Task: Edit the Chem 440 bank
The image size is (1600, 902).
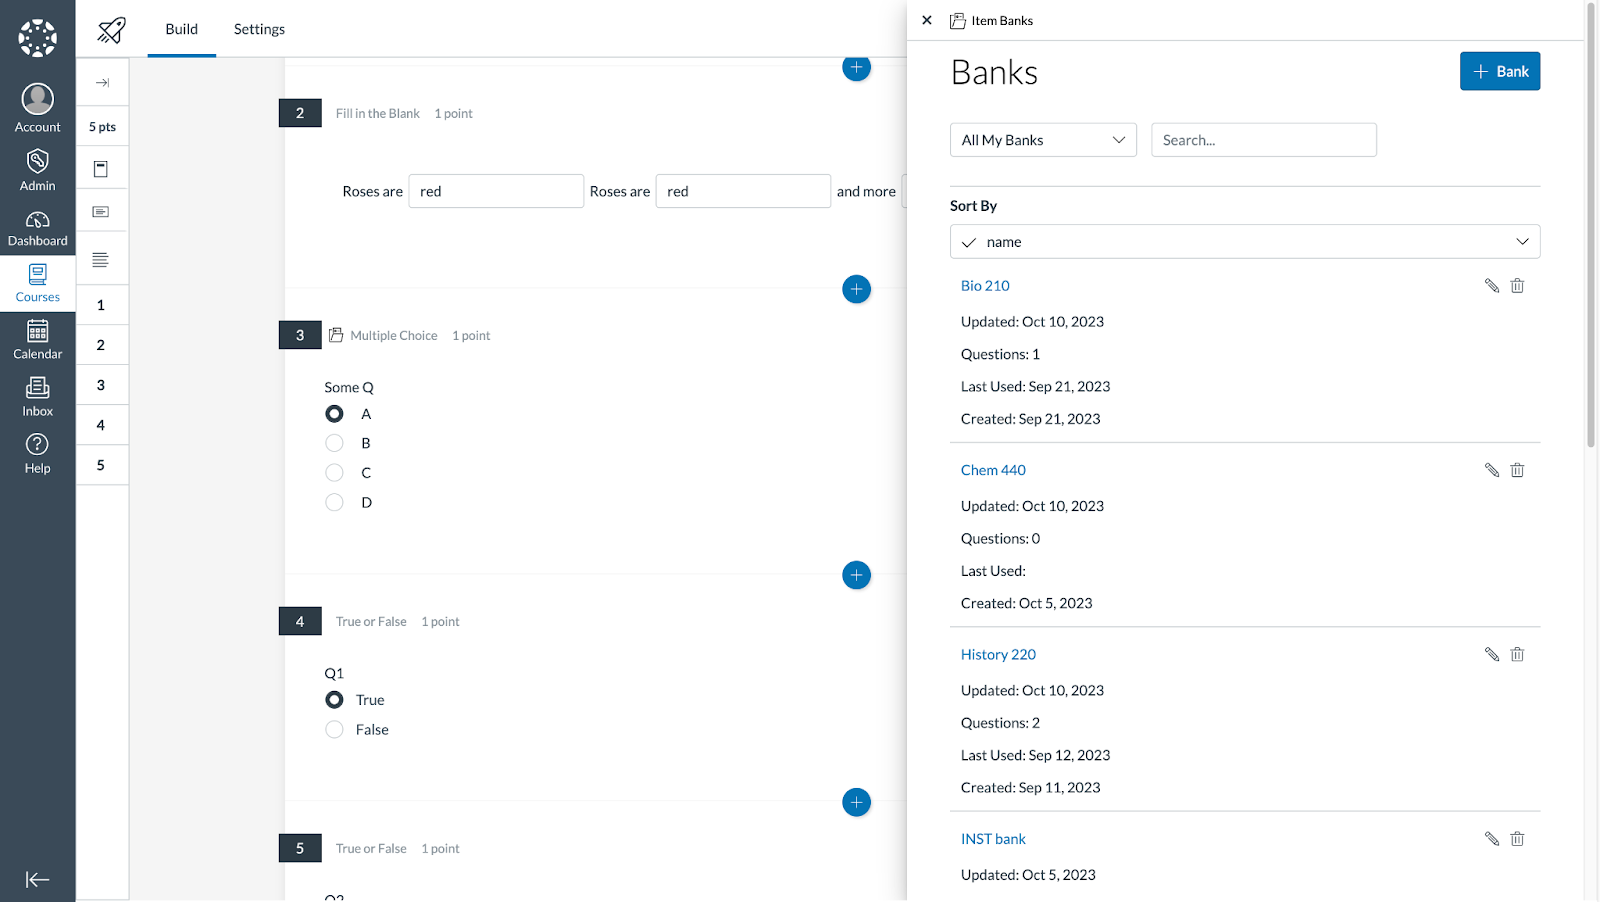Action: (1492, 470)
